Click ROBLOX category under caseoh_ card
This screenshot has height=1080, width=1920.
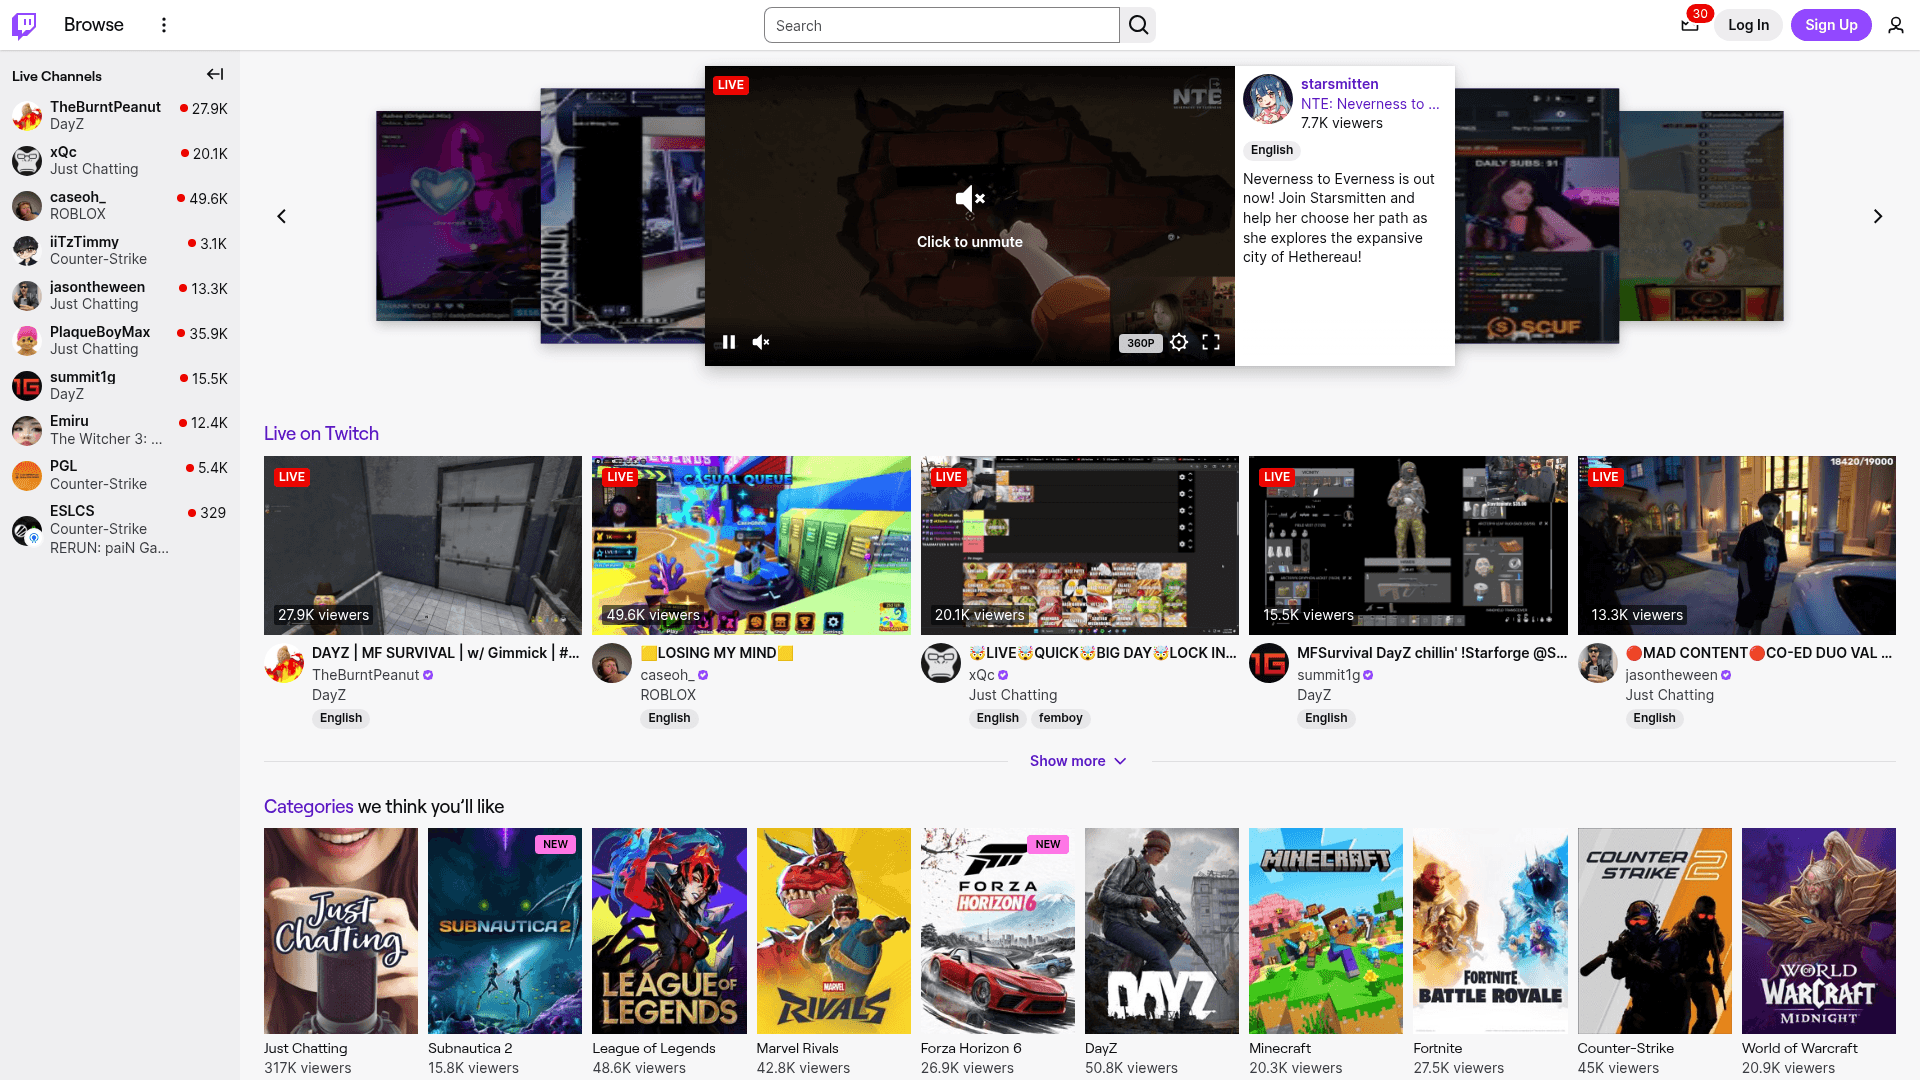coord(668,695)
